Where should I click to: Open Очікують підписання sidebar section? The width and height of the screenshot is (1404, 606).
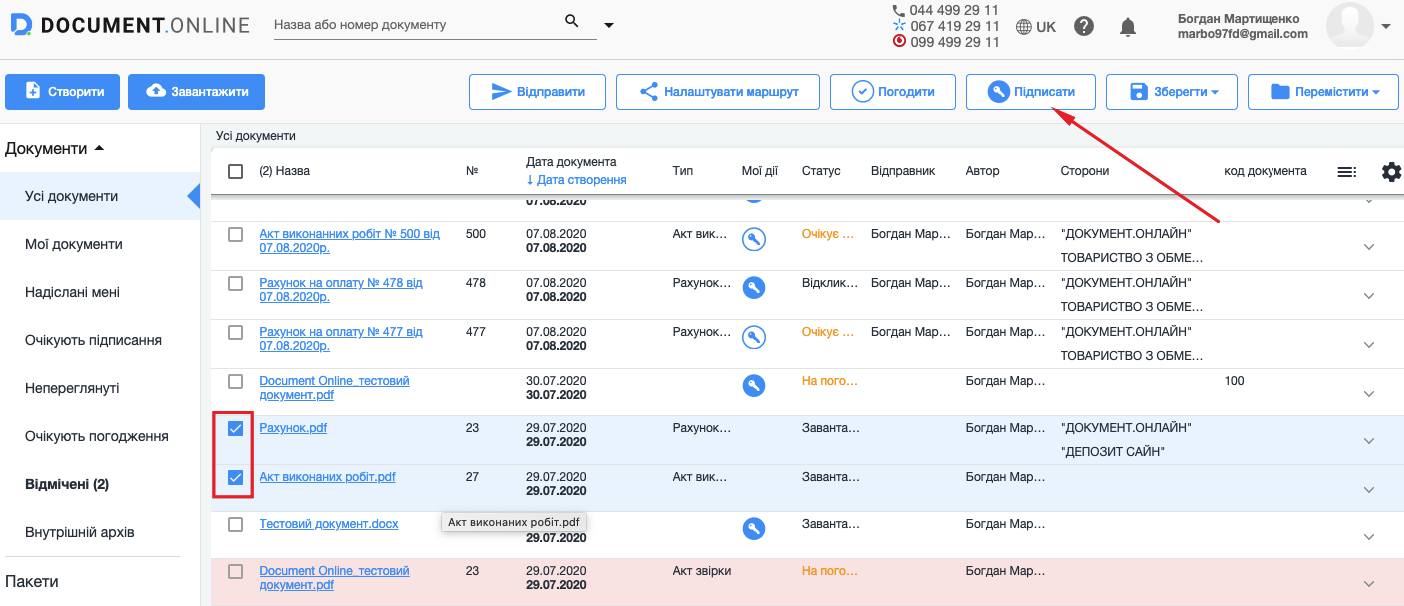(93, 340)
